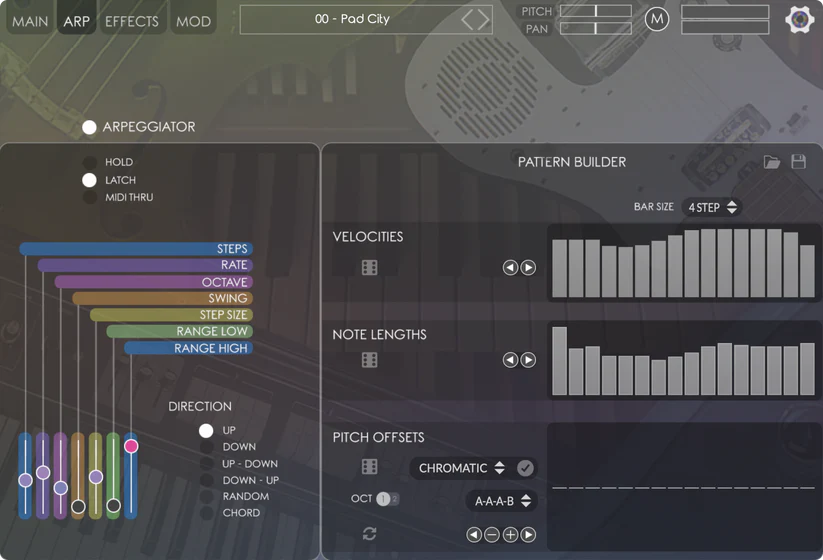Adjust the PAN slider in header
Viewport: 823px width, 560px height.
(596, 28)
